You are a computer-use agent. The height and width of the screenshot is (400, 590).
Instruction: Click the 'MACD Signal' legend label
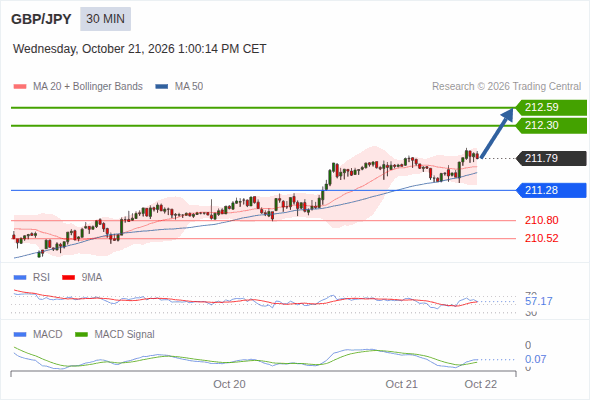coord(125,335)
